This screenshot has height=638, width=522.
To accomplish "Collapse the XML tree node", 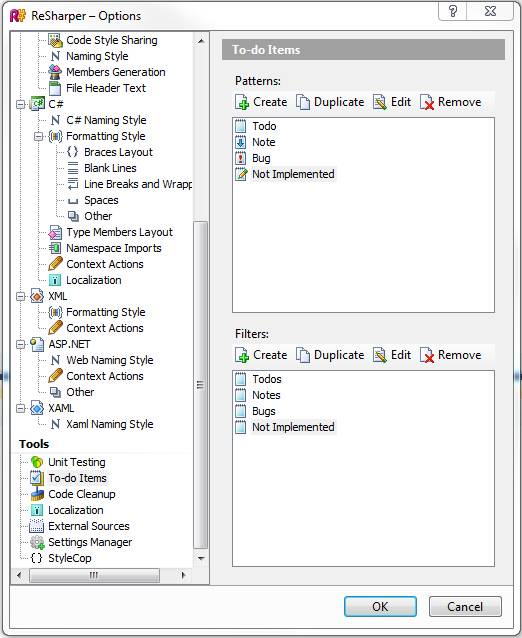I will point(20,297).
